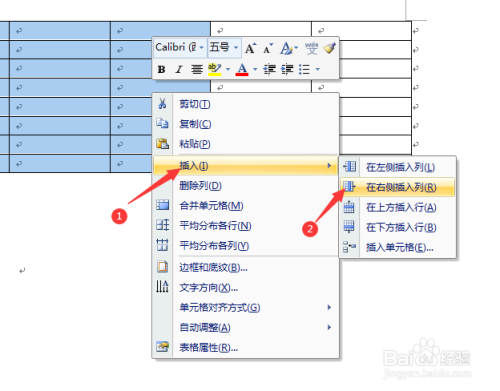Click the merge cells icon
This screenshot has height=391, width=500.
(163, 205)
